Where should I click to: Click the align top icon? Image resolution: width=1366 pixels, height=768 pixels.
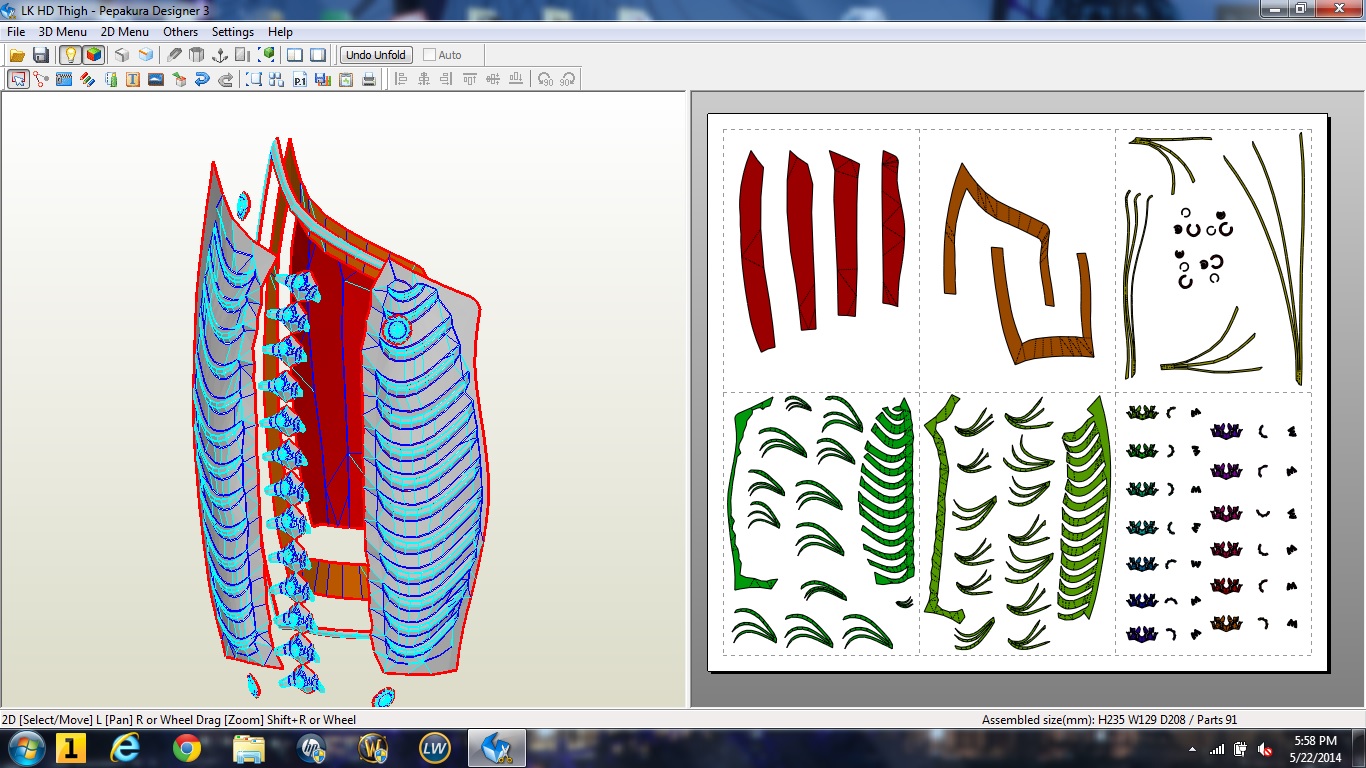pos(470,79)
